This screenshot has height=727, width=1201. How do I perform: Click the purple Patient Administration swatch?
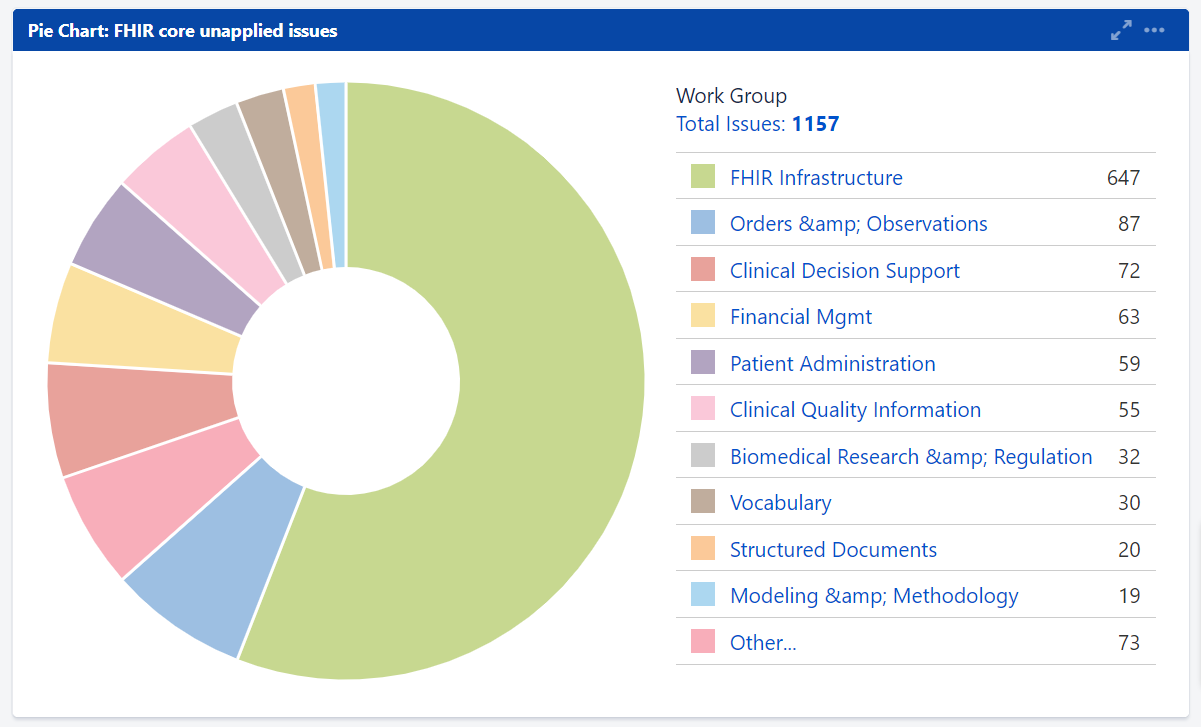coord(703,364)
